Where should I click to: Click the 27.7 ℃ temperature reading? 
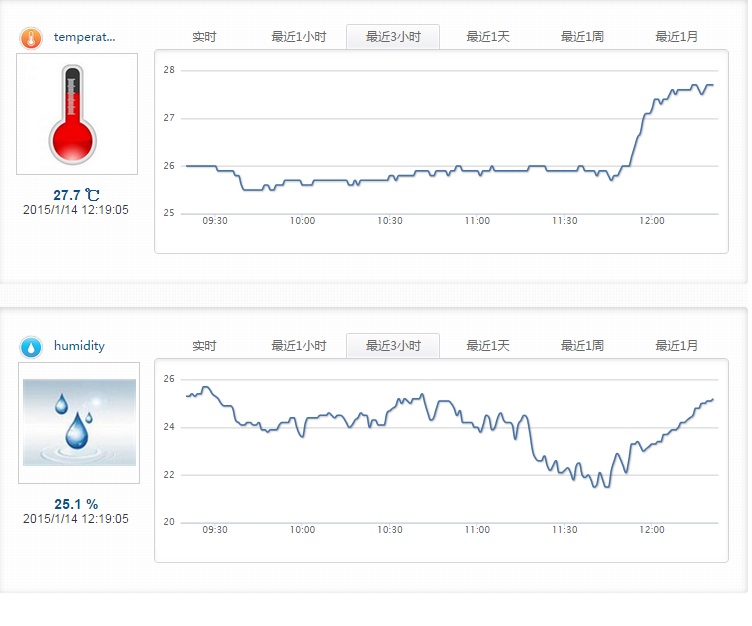click(x=76, y=195)
